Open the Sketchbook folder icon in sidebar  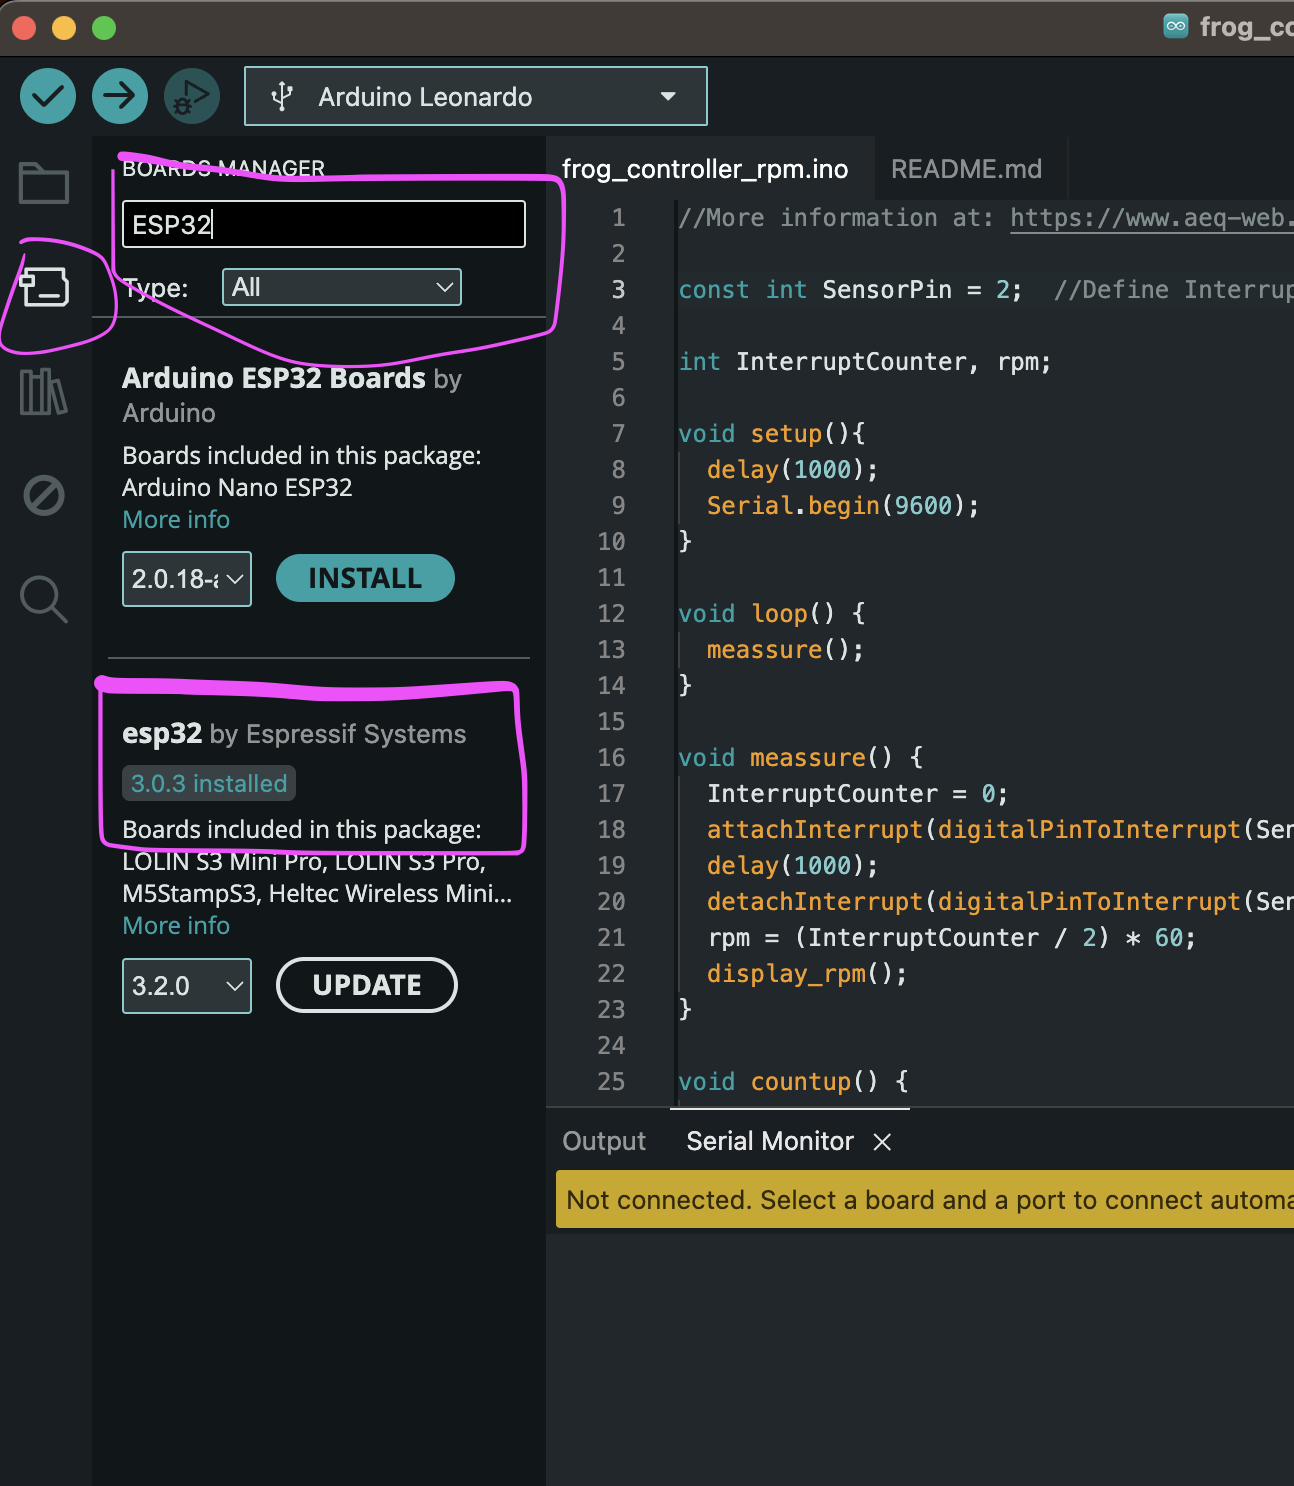44,183
